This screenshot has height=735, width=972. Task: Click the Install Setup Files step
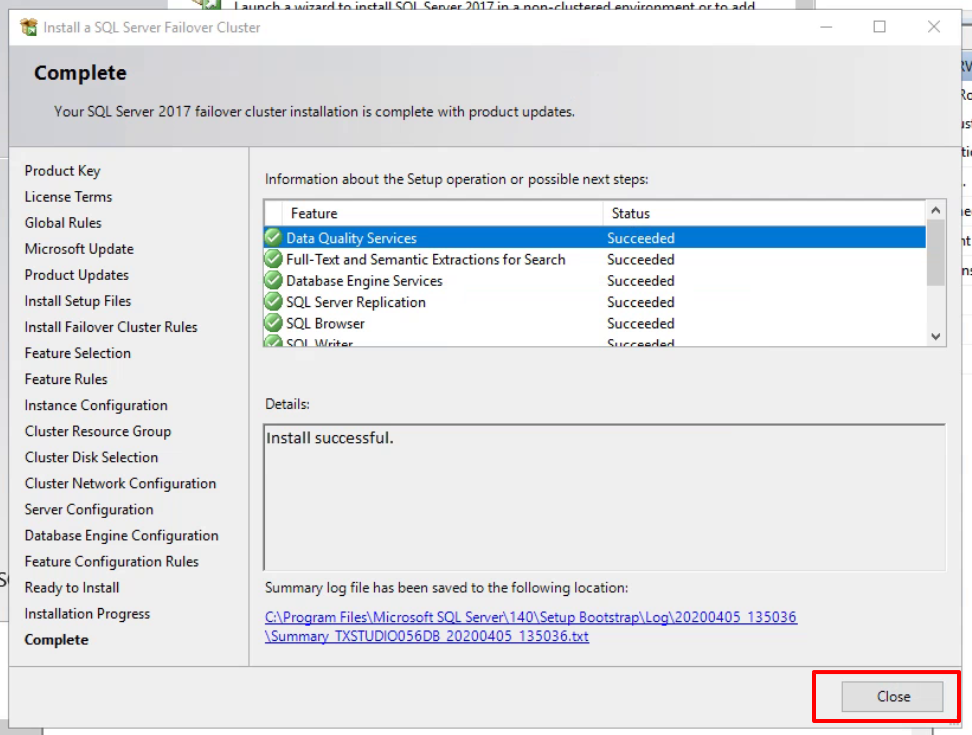click(x=77, y=301)
